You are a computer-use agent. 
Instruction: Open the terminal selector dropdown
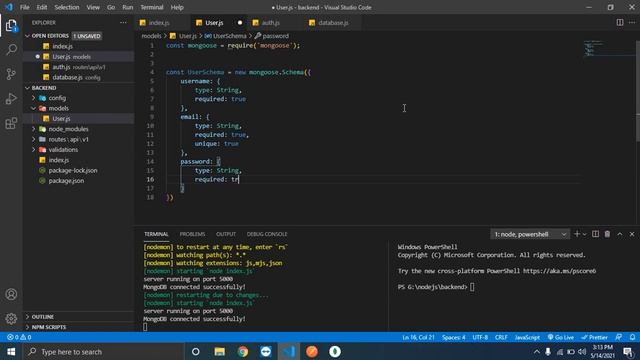529,234
